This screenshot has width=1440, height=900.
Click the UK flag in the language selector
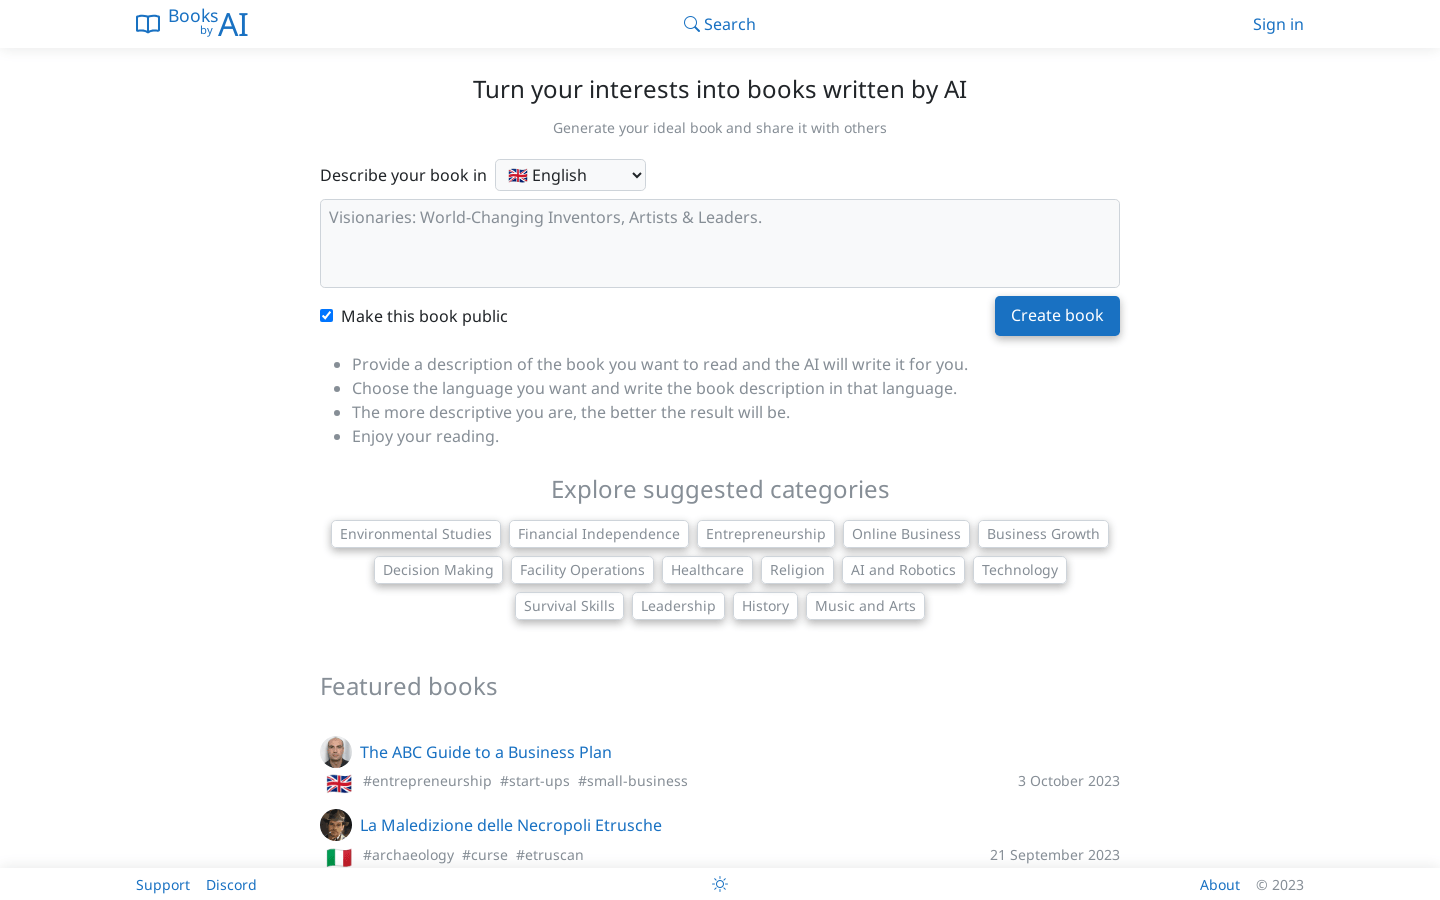(x=517, y=175)
